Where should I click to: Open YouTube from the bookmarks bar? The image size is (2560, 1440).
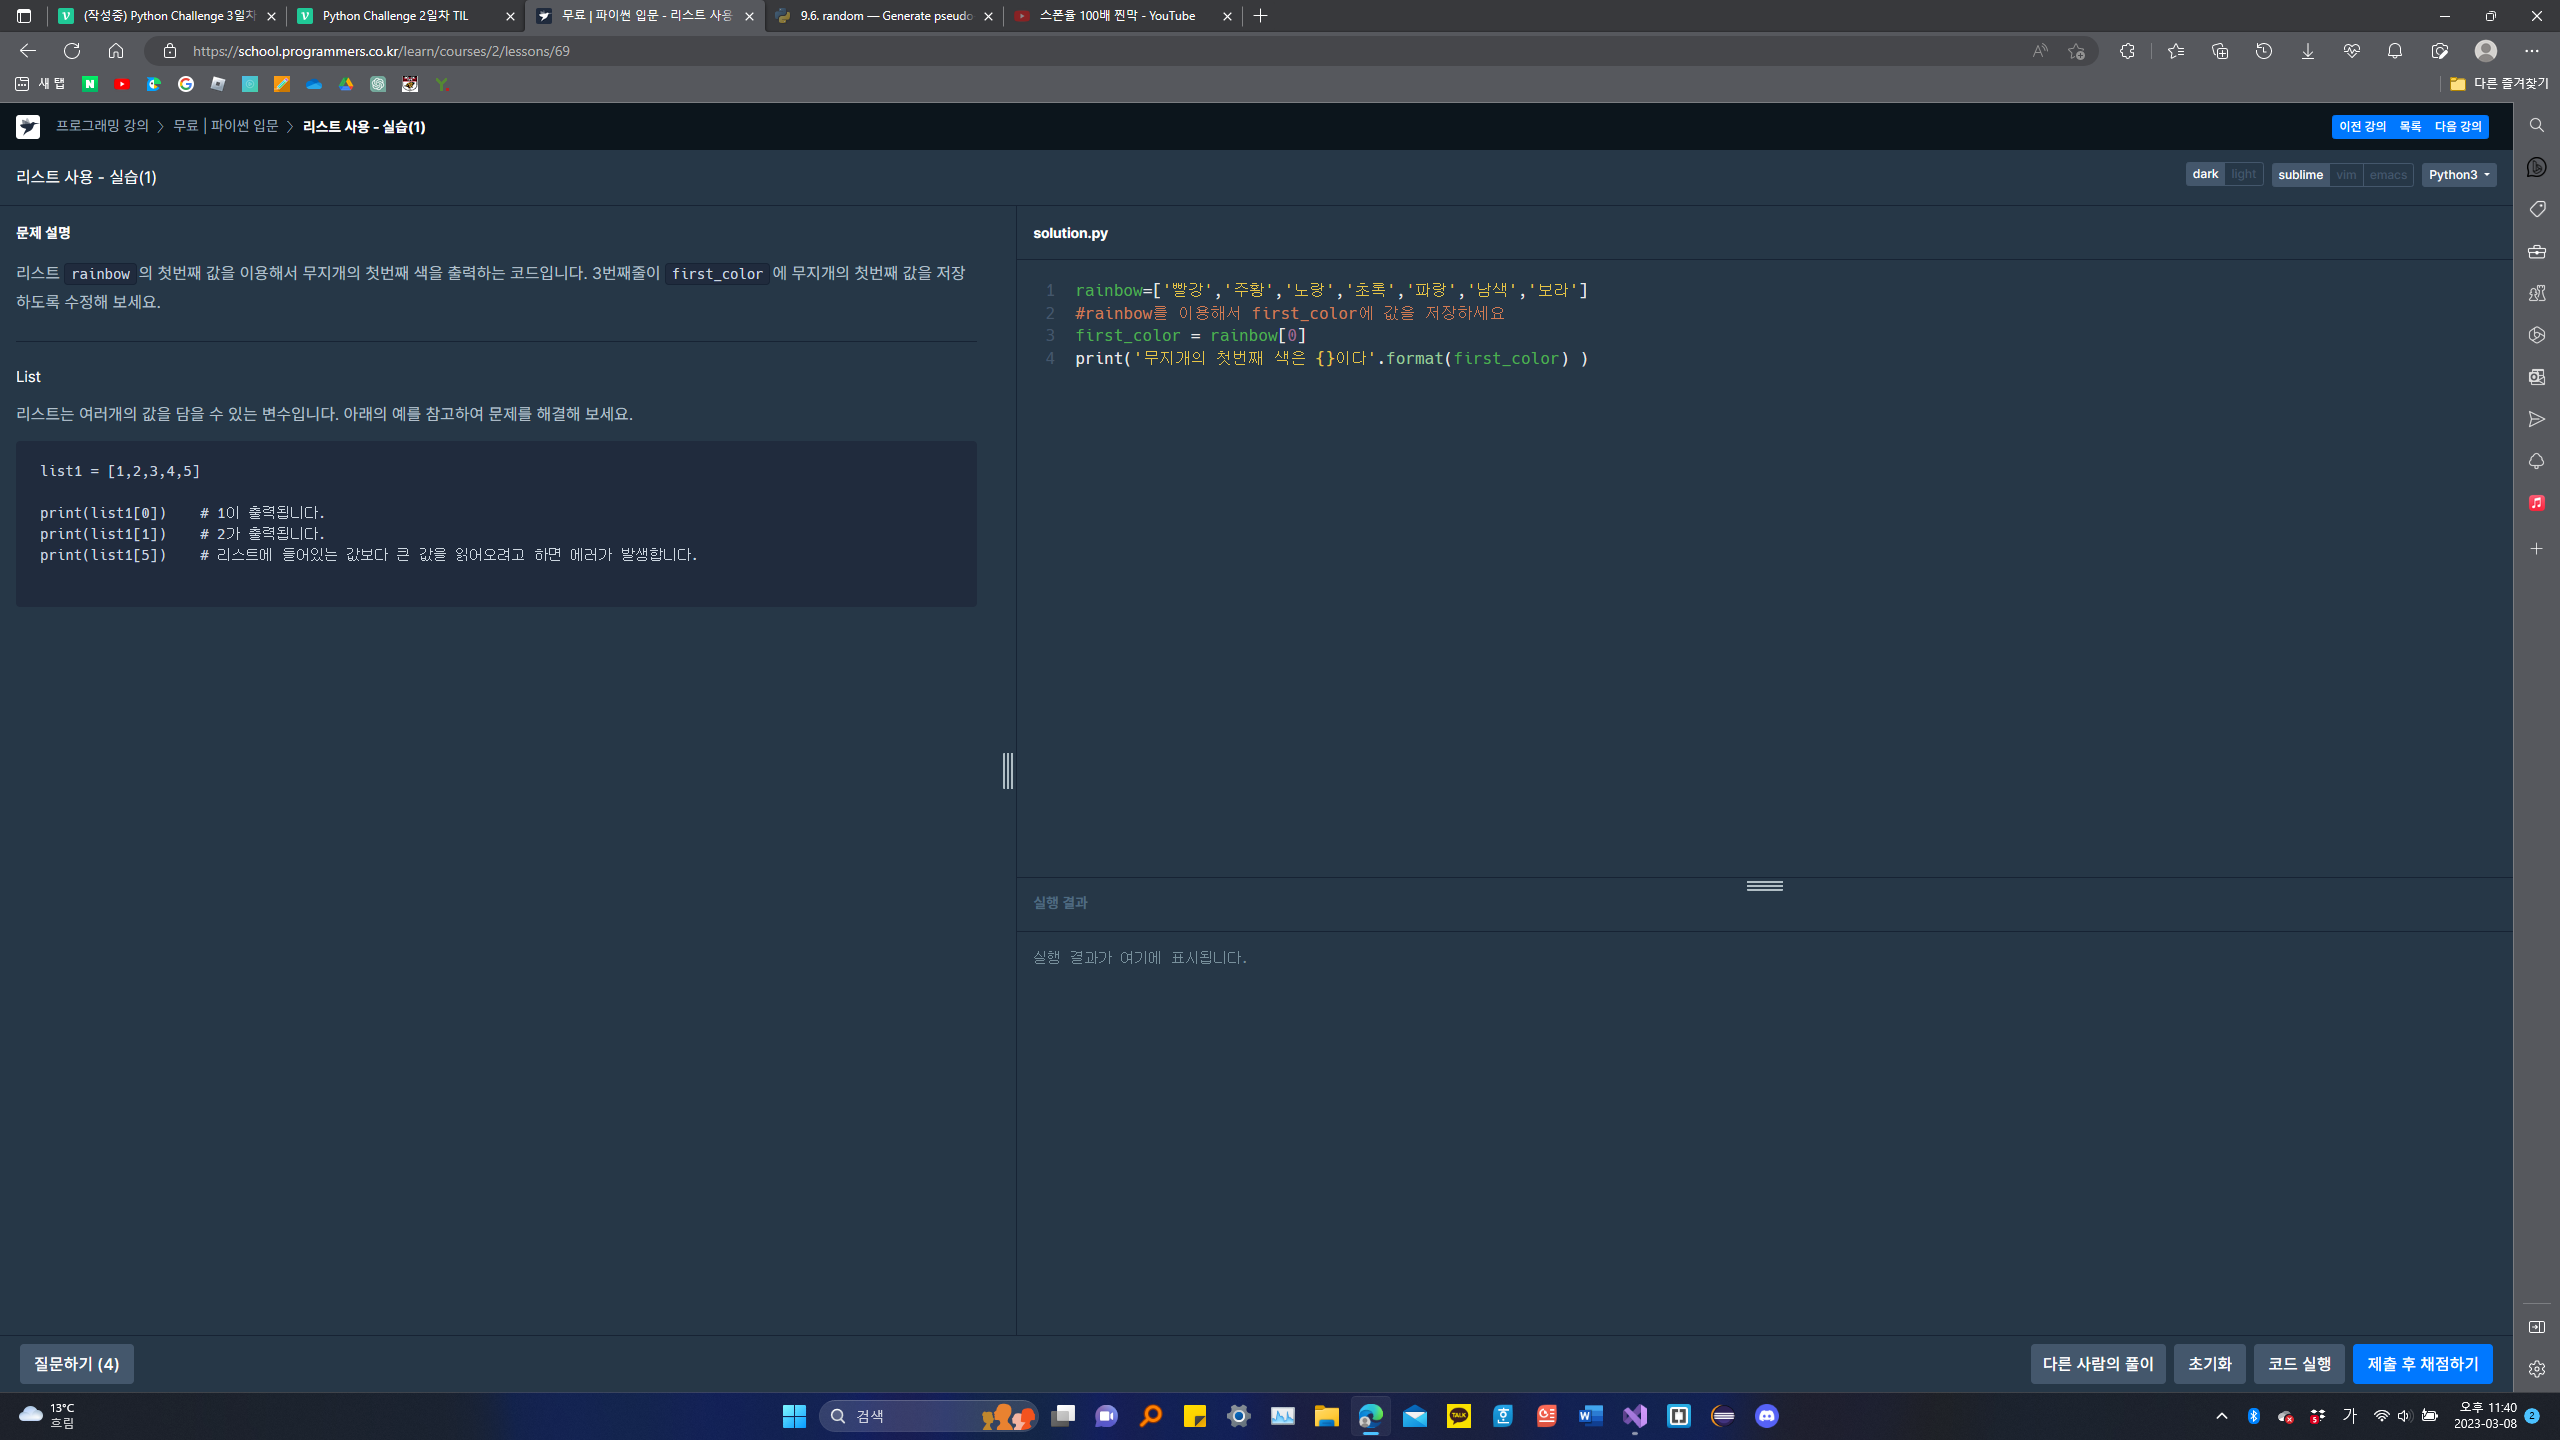tap(121, 84)
